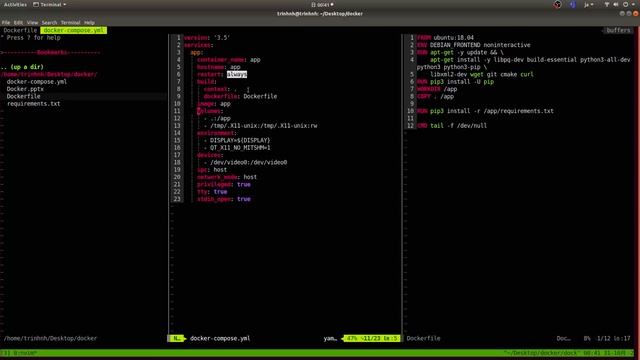
Task: Open the Edit menu
Action: point(18,22)
